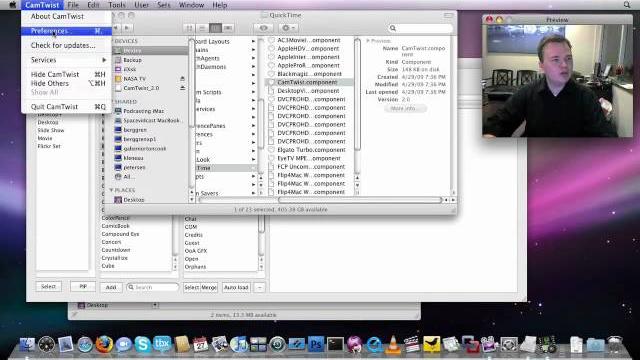Click Select button under video sources
Image resolution: width=640 pixels, height=360 pixels.
click(x=49, y=287)
